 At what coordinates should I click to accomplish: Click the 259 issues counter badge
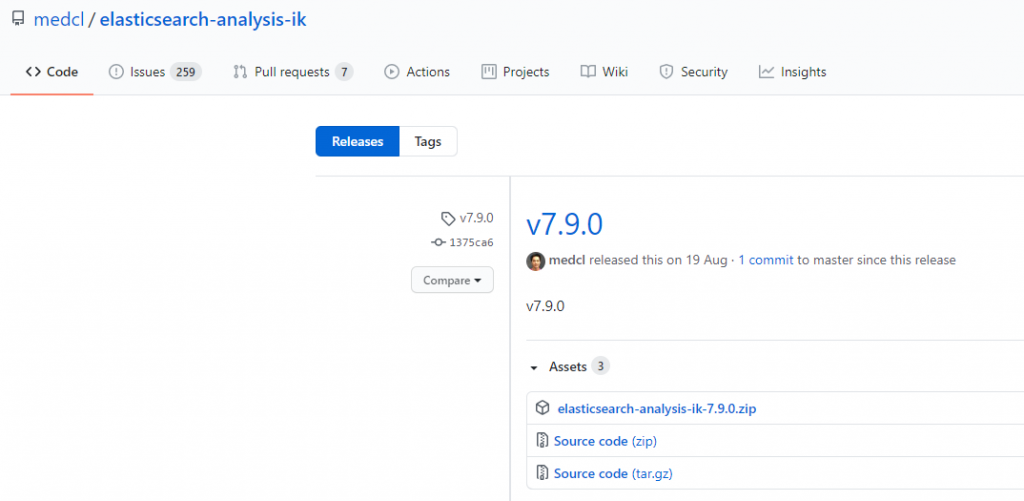pyautogui.click(x=186, y=72)
